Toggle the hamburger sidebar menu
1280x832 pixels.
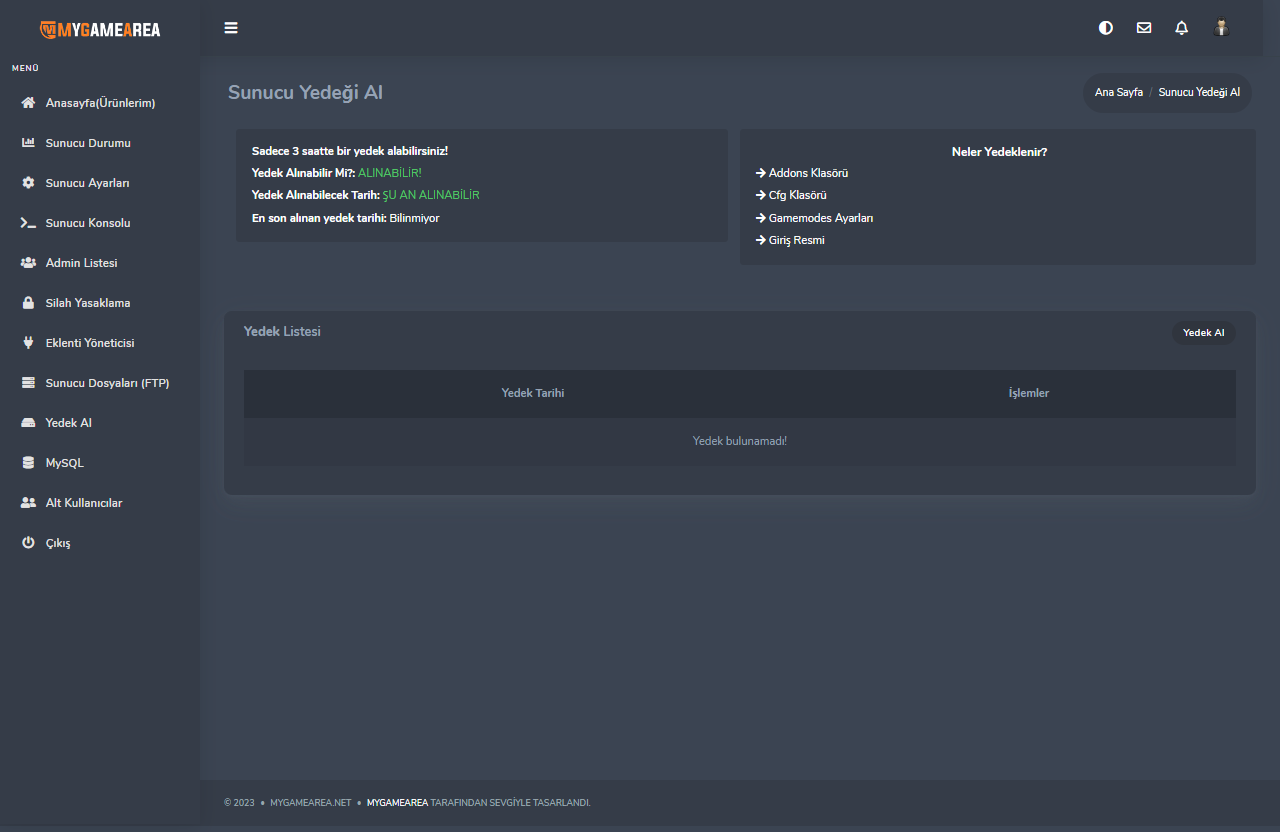pyautogui.click(x=231, y=28)
